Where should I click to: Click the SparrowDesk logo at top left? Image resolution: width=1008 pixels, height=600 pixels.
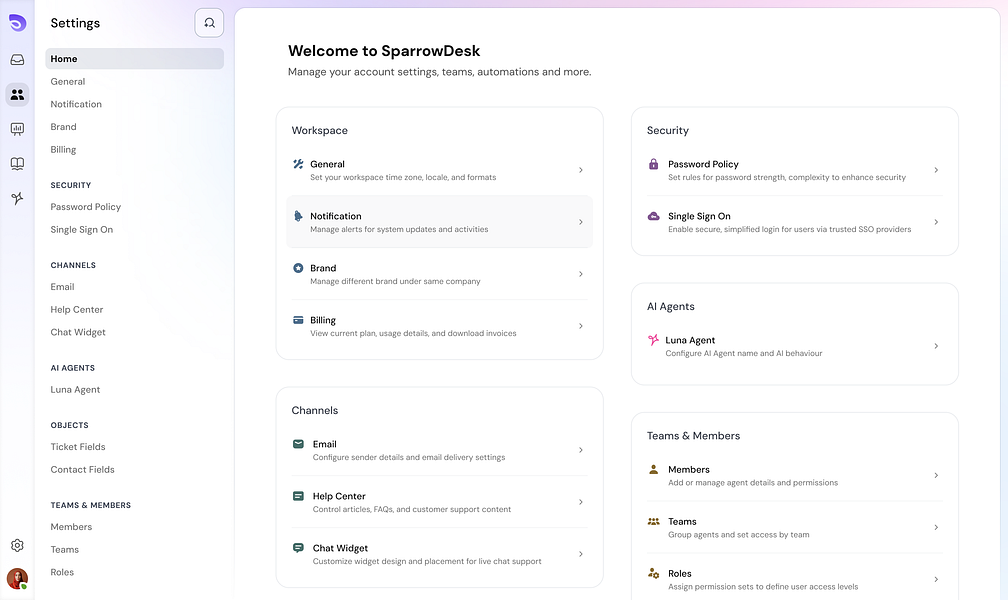(x=16, y=21)
